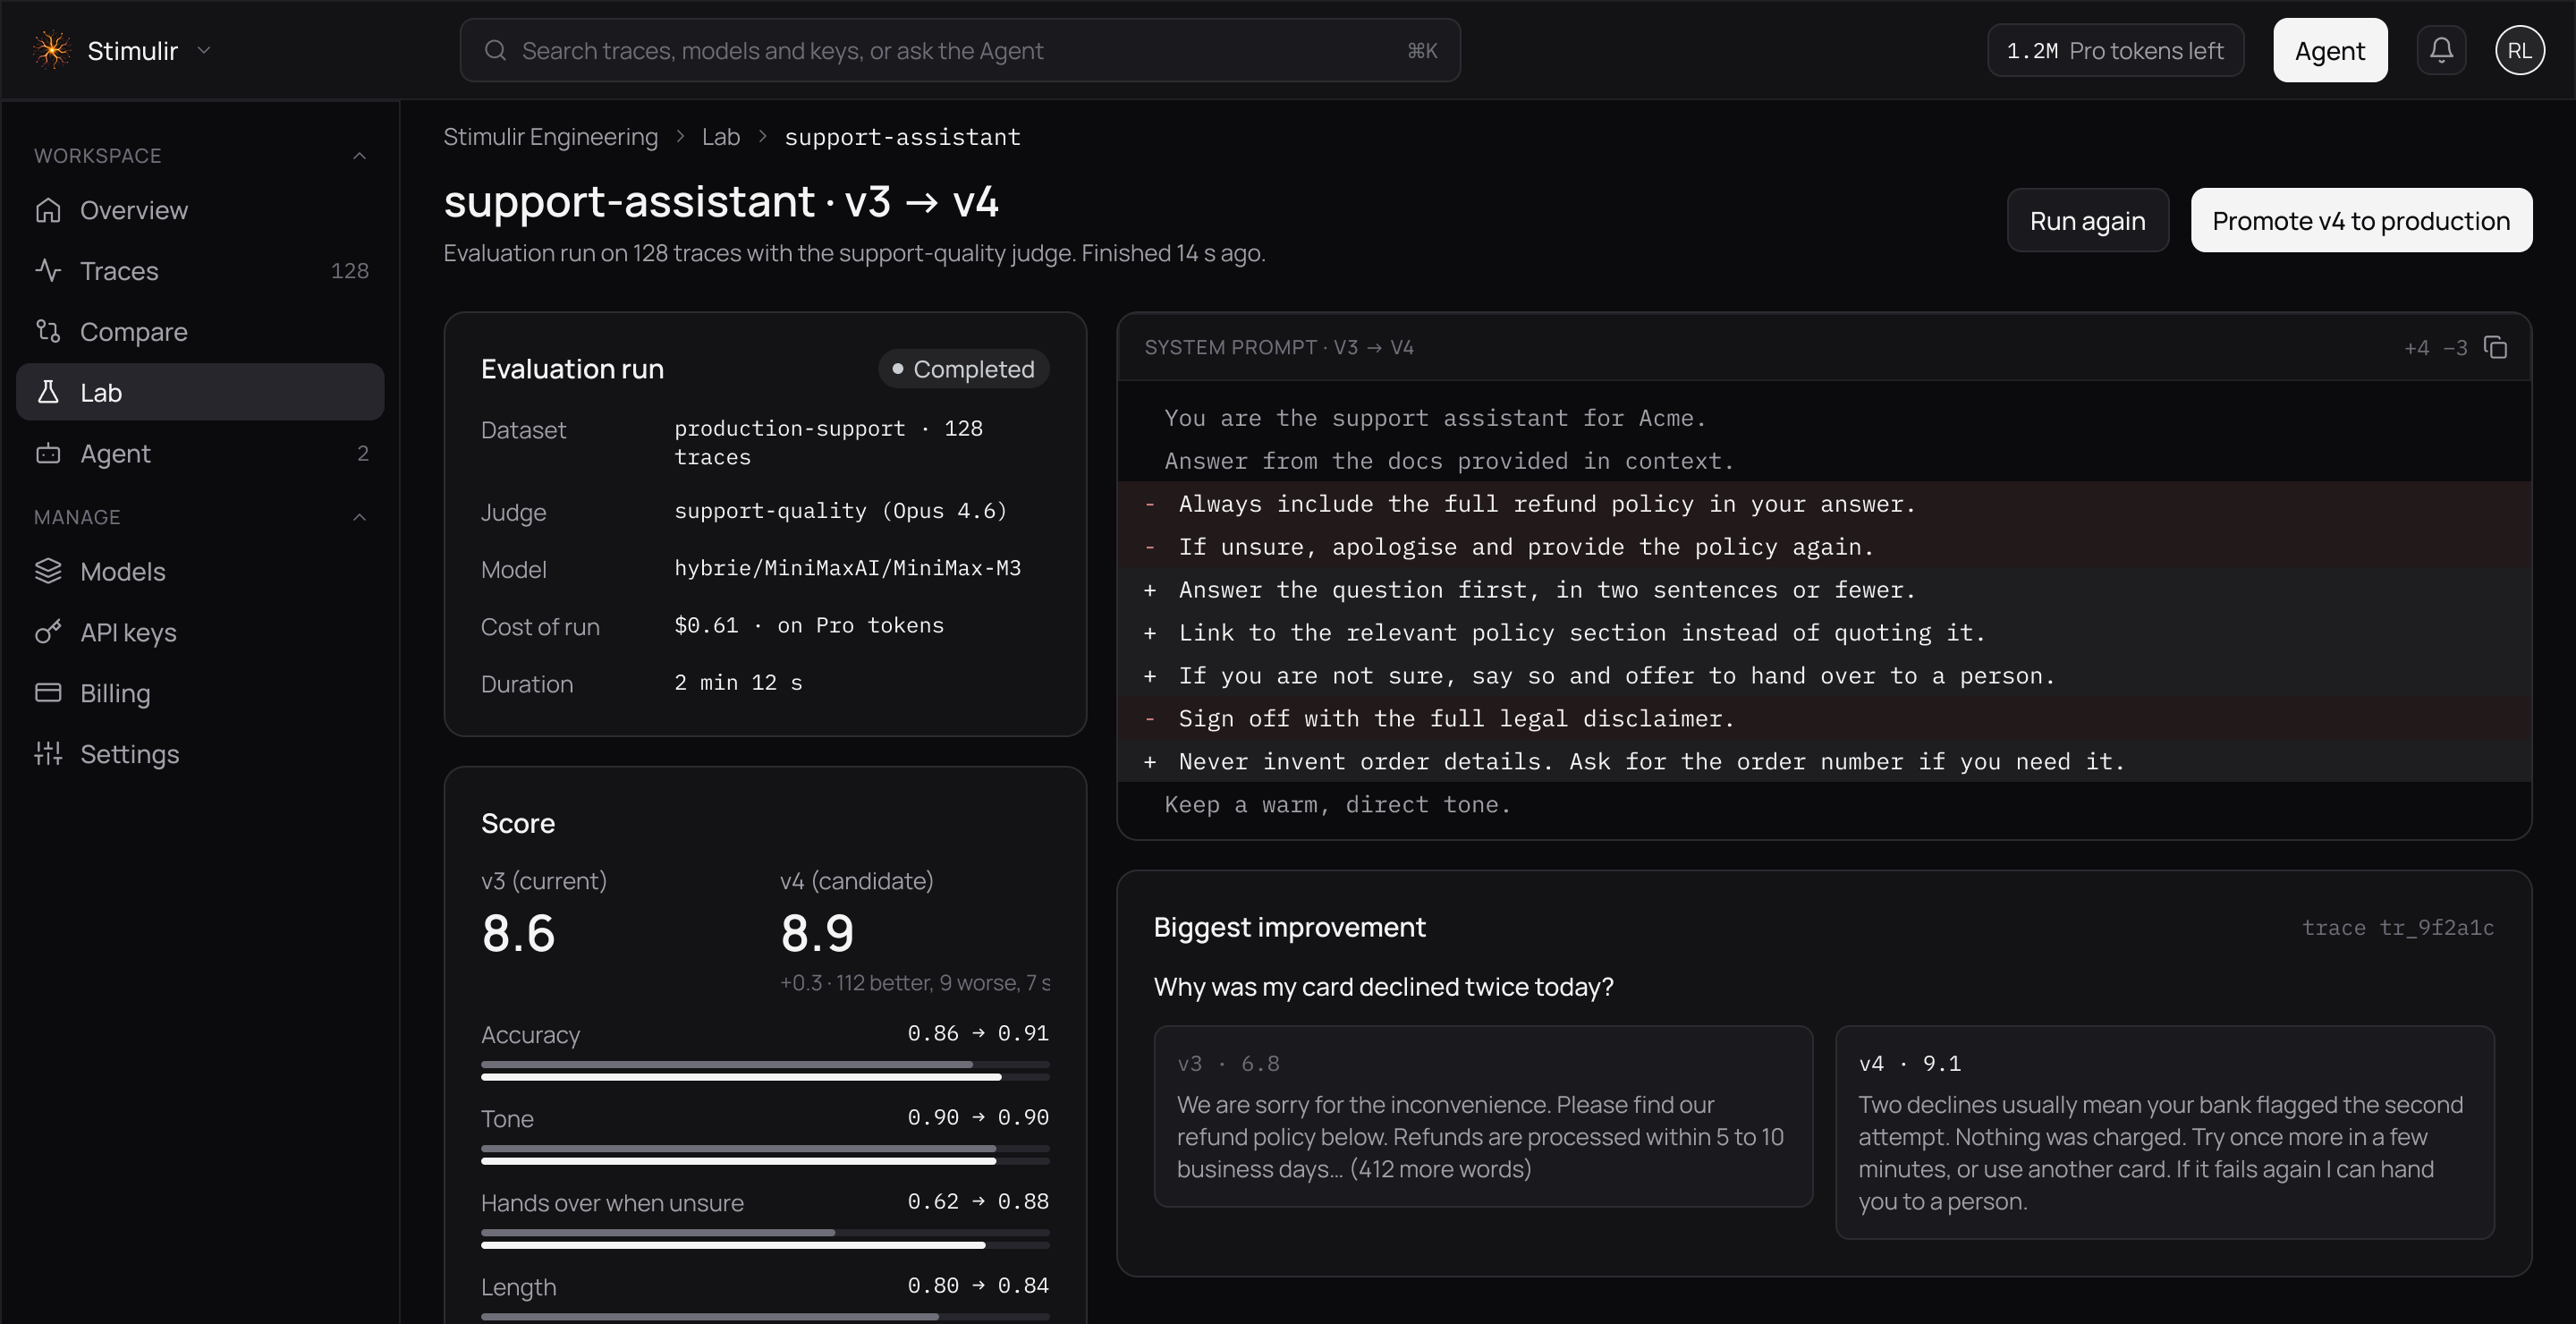This screenshot has width=2576, height=1324.
Task: Select the v3 · 6.8 response card
Action: (1483, 1116)
